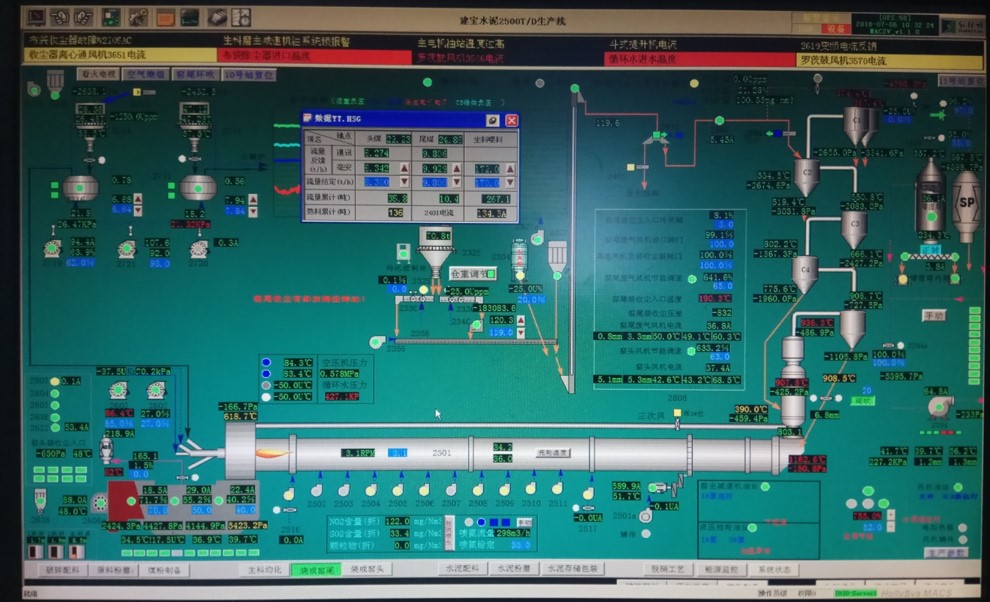Decrease 生料喂料 setpoint with the down arrow
The height and width of the screenshot is (602, 990).
click(x=512, y=183)
